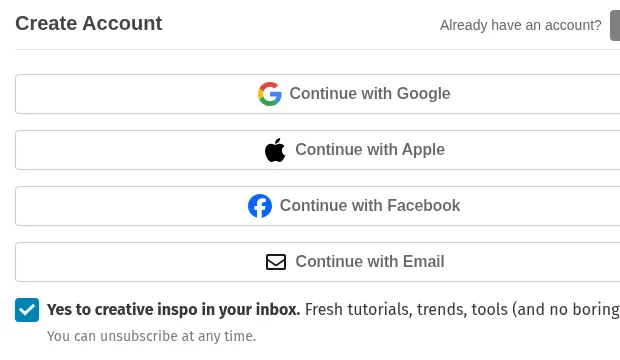Click the word 'Facebook' in the third button
This screenshot has height=360, width=620.
click(423, 205)
